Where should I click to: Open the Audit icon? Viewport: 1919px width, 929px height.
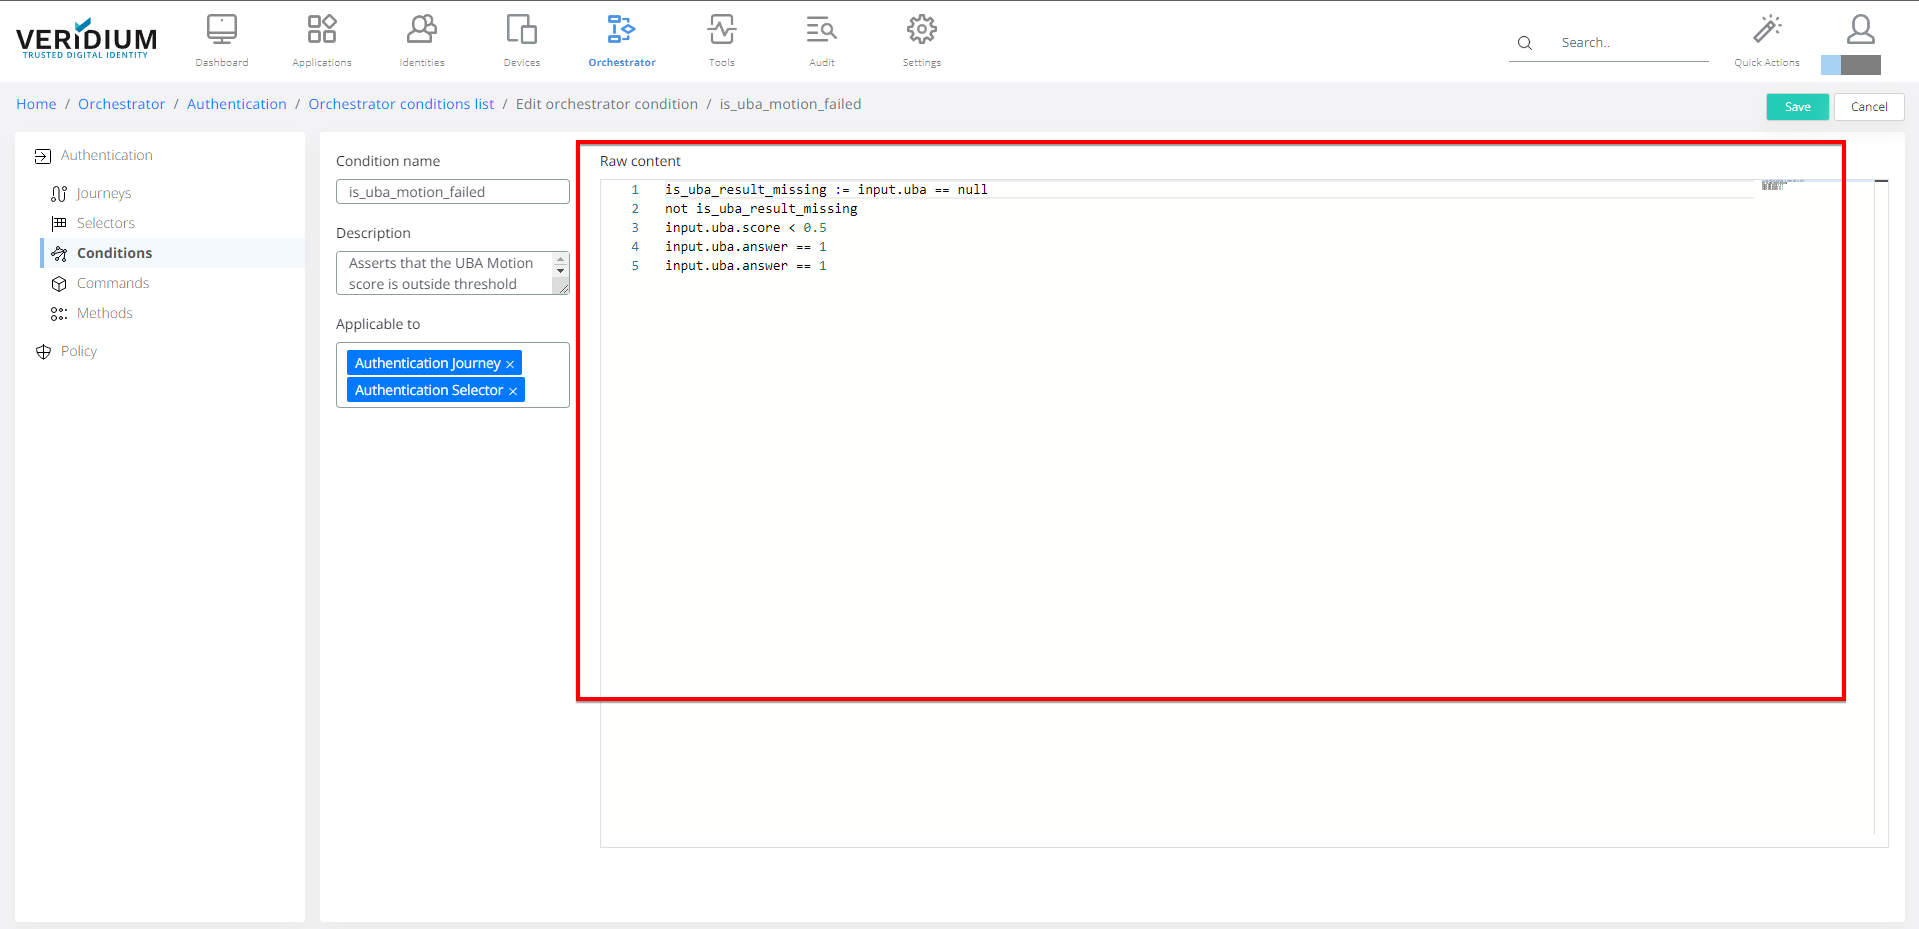(821, 30)
